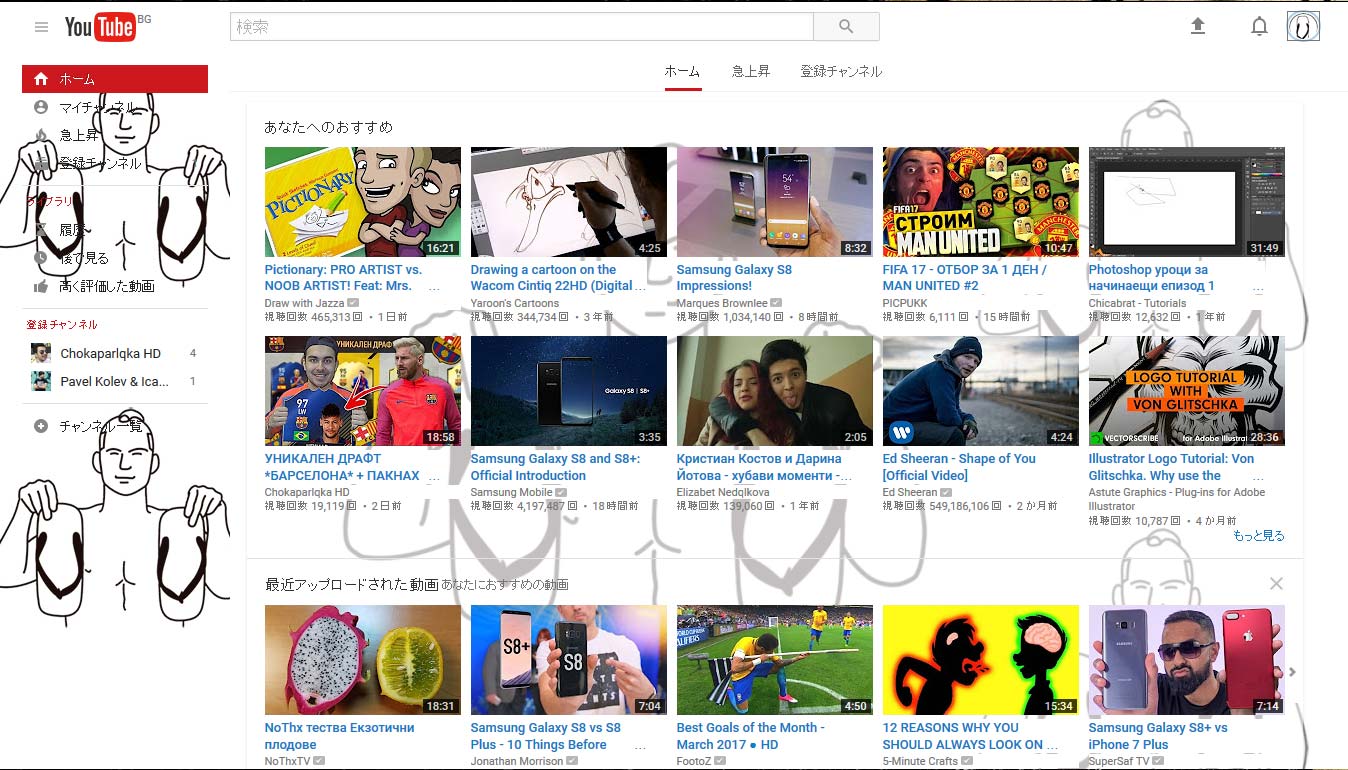Open the Best Goals football thumbnail
Screen dimensions: 1348x770
pos(775,660)
